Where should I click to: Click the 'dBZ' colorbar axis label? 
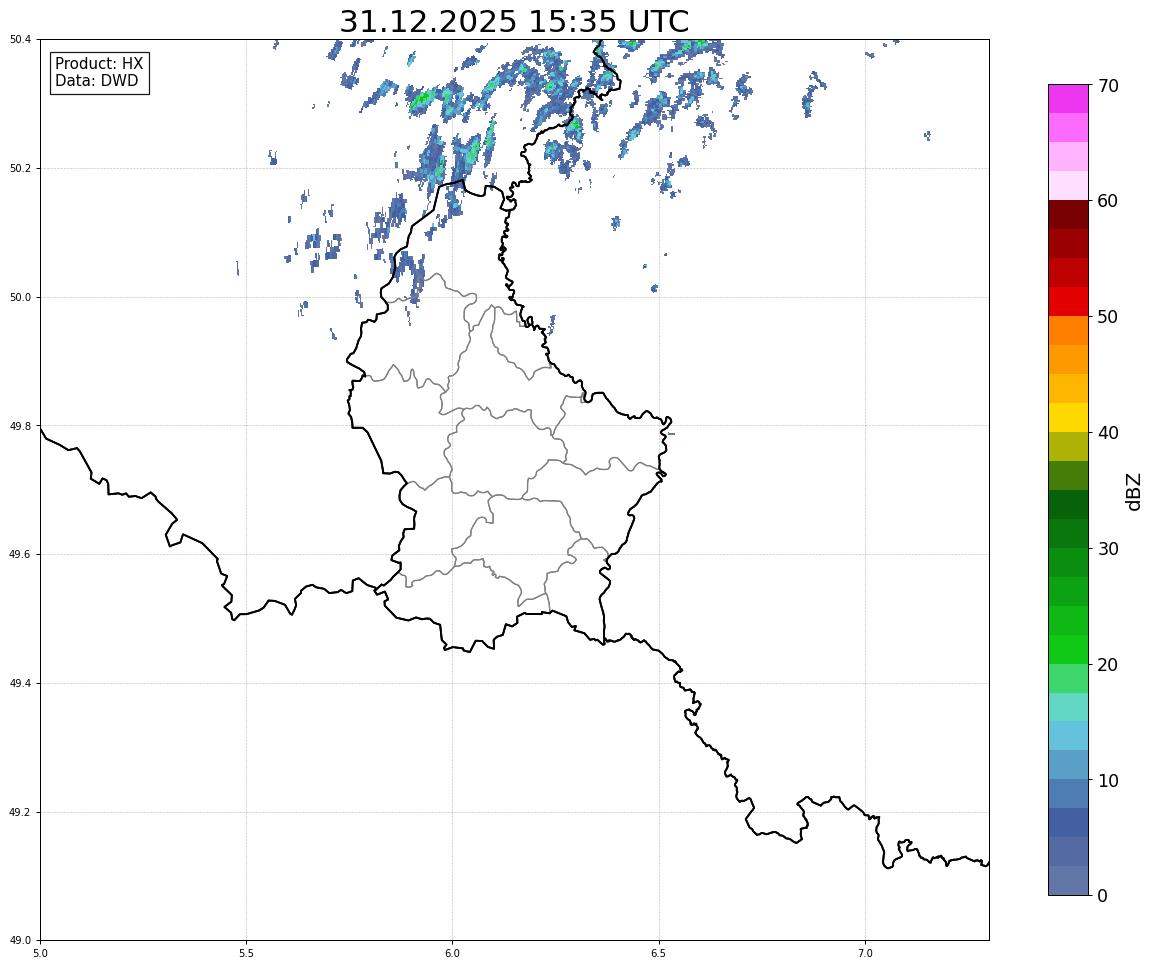[1134, 491]
